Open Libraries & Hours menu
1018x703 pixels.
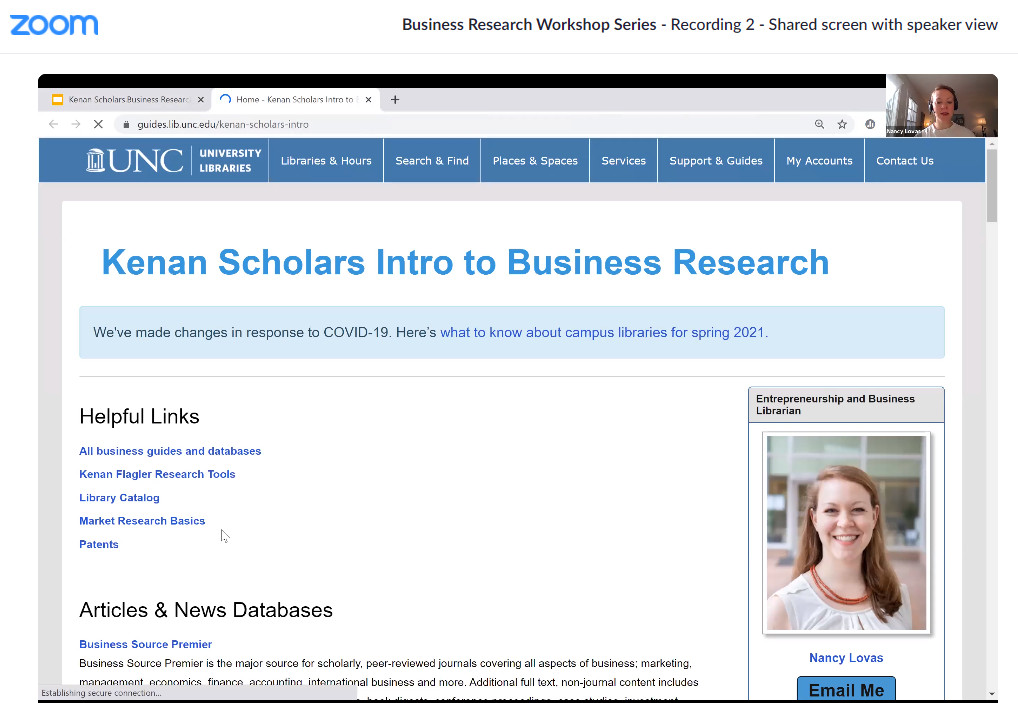point(326,160)
